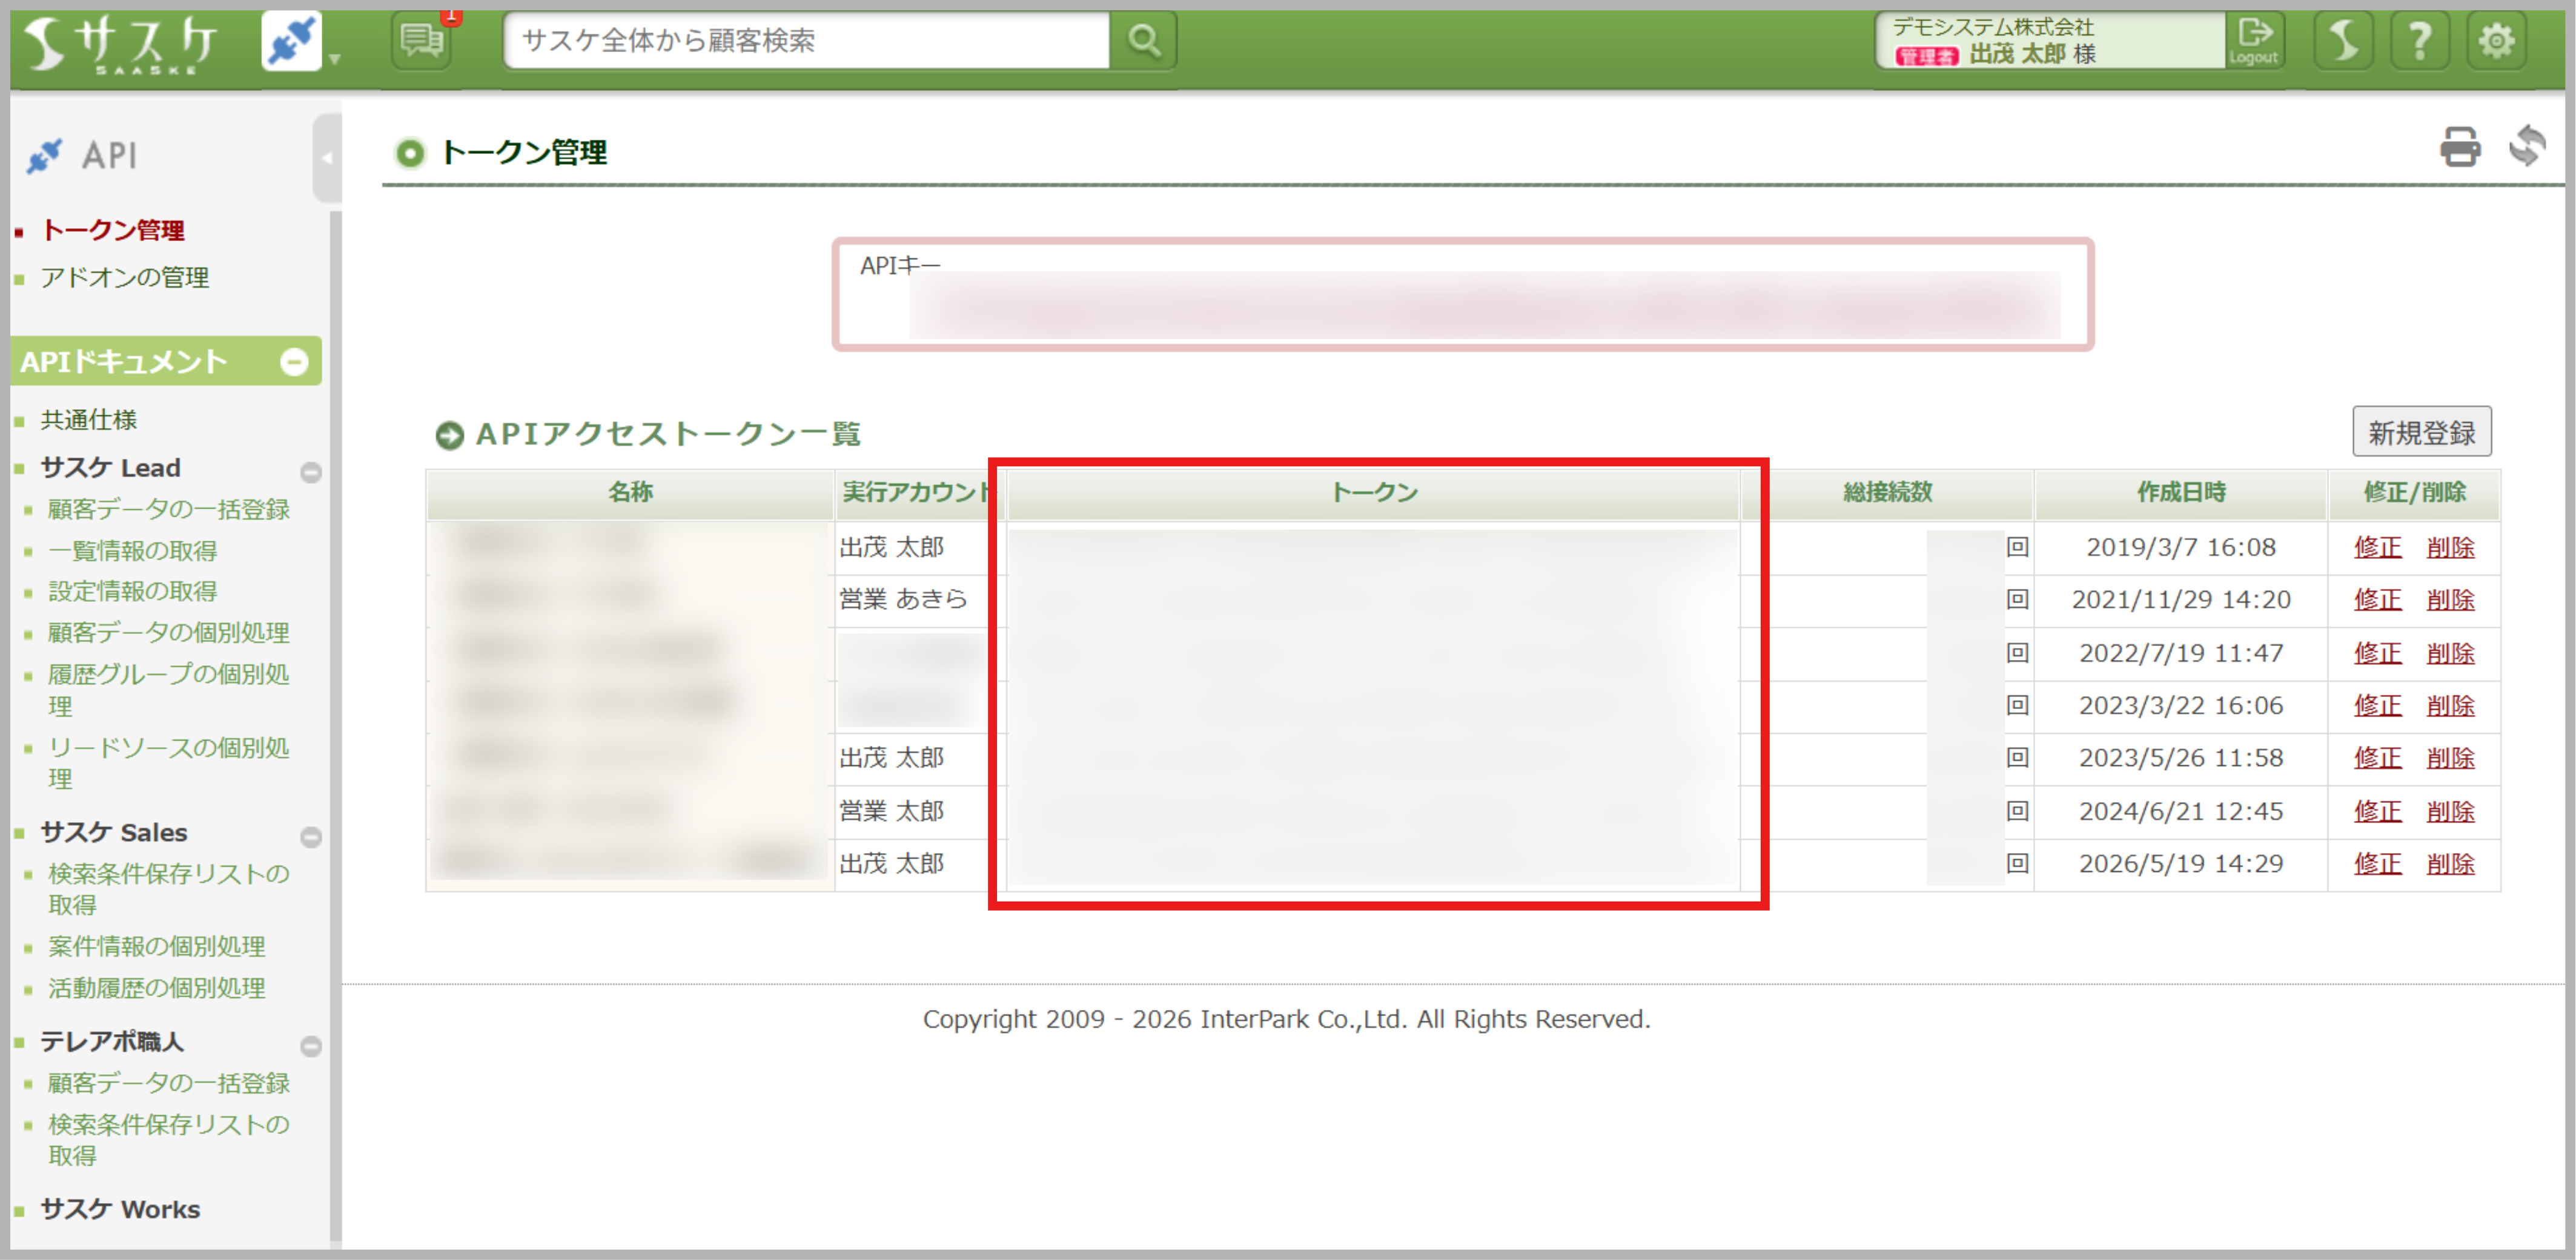This screenshot has width=2576, height=1260.
Task: Open 履歴グループの個別処理 link
Action: click(168, 690)
